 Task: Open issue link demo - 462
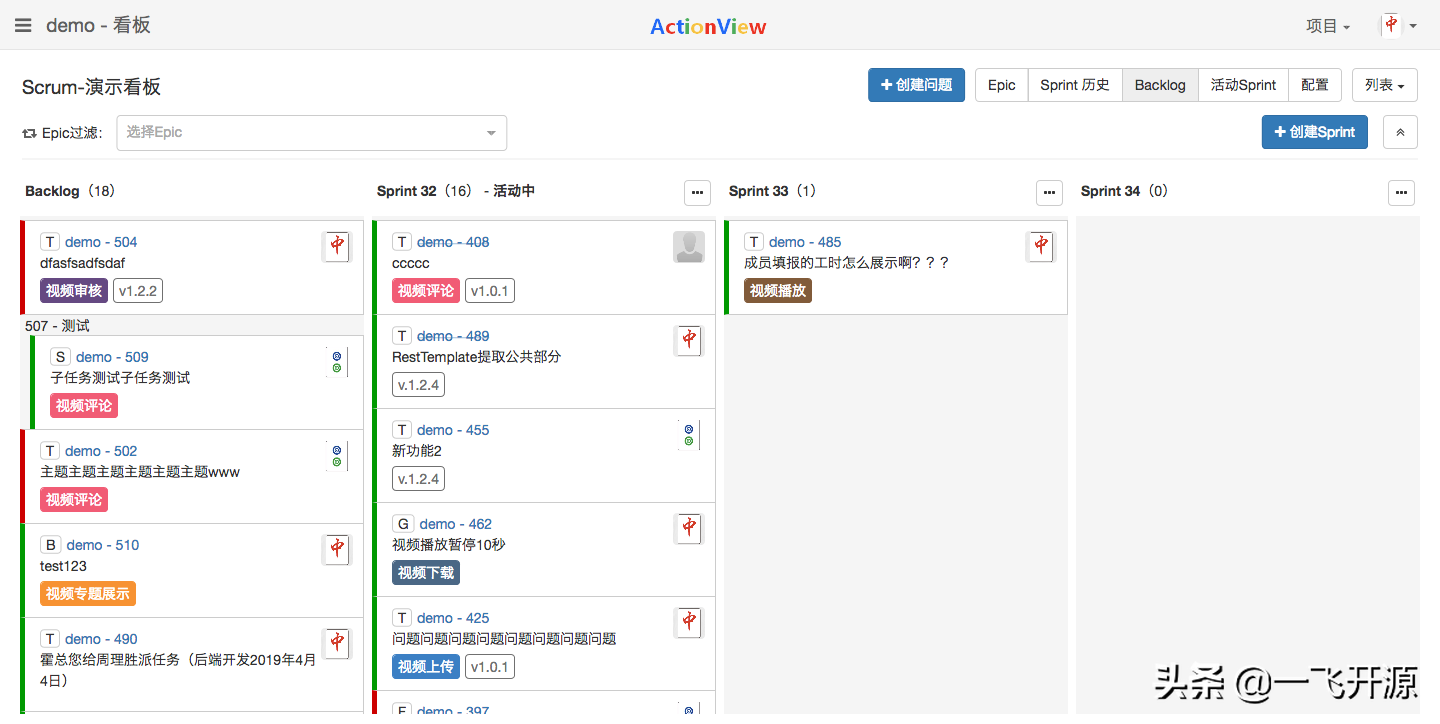(455, 524)
